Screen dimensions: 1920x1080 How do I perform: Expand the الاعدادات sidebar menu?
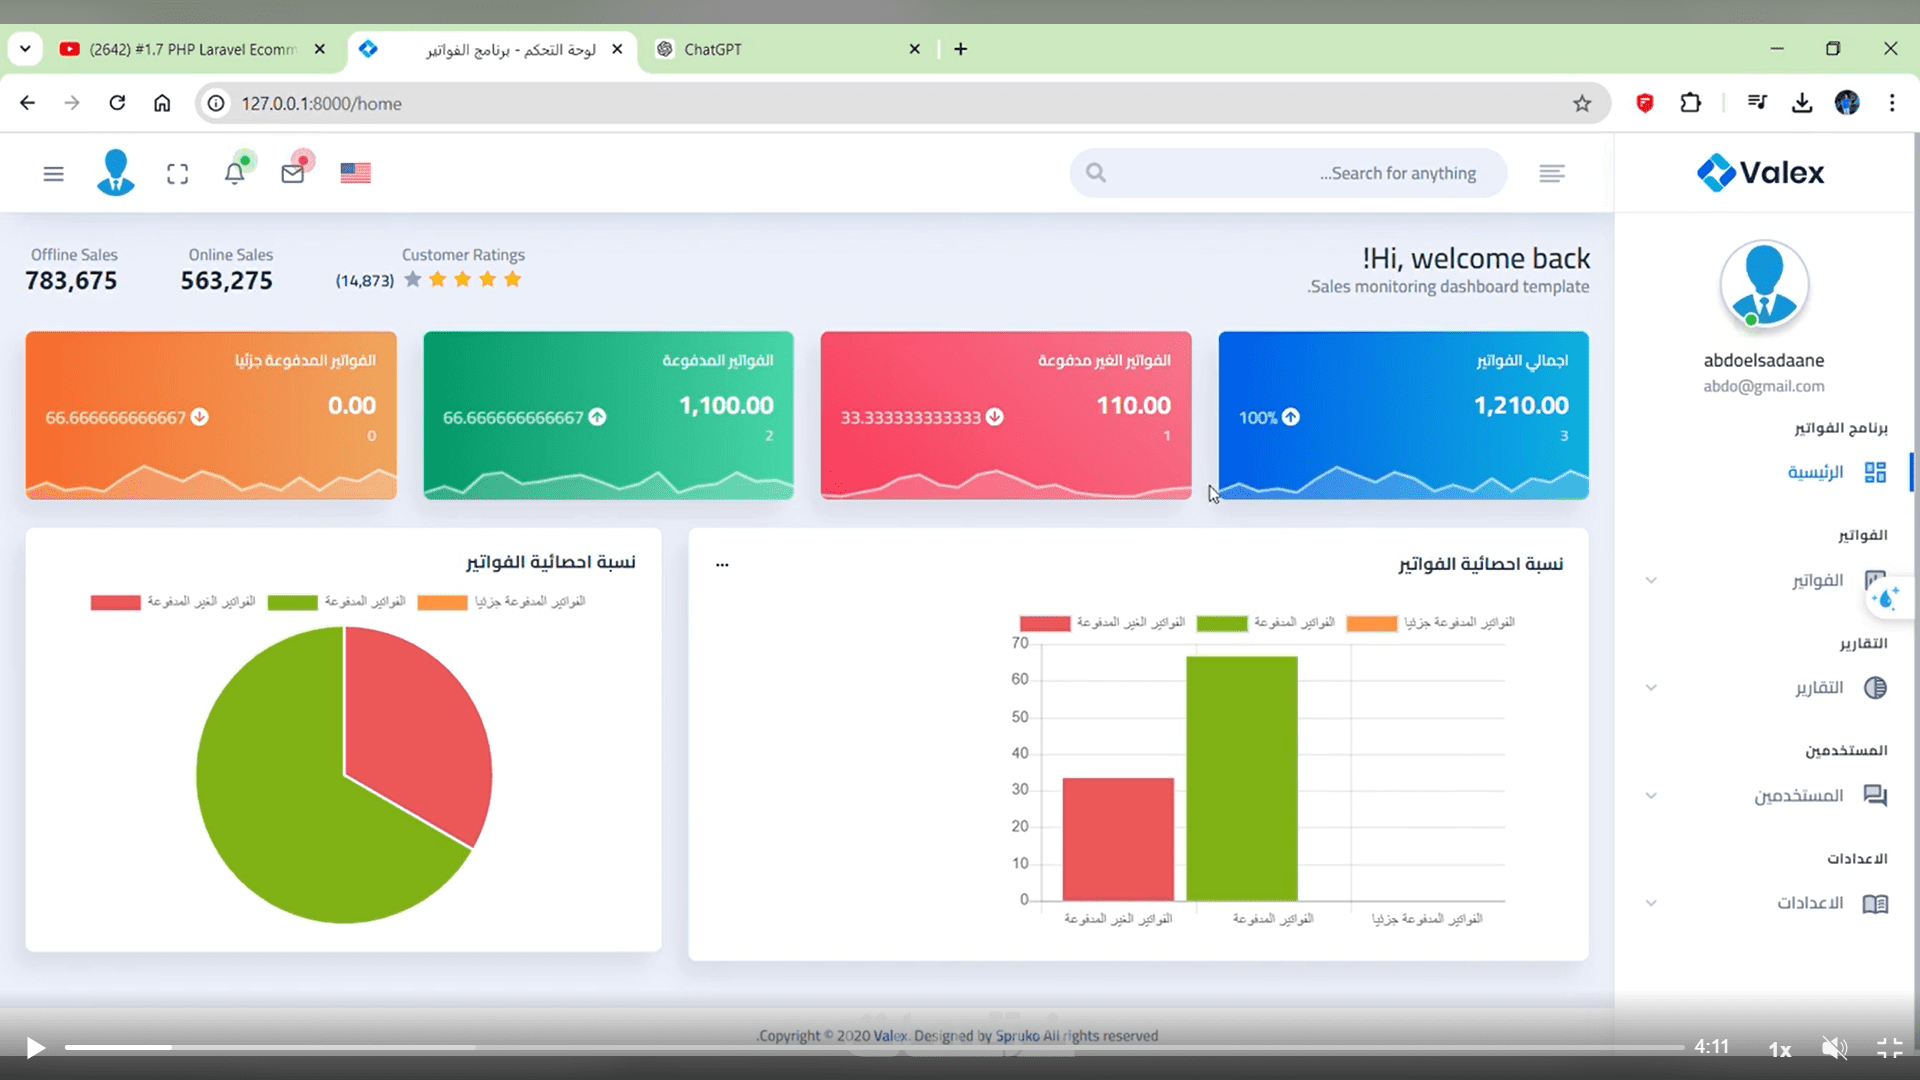[1809, 903]
